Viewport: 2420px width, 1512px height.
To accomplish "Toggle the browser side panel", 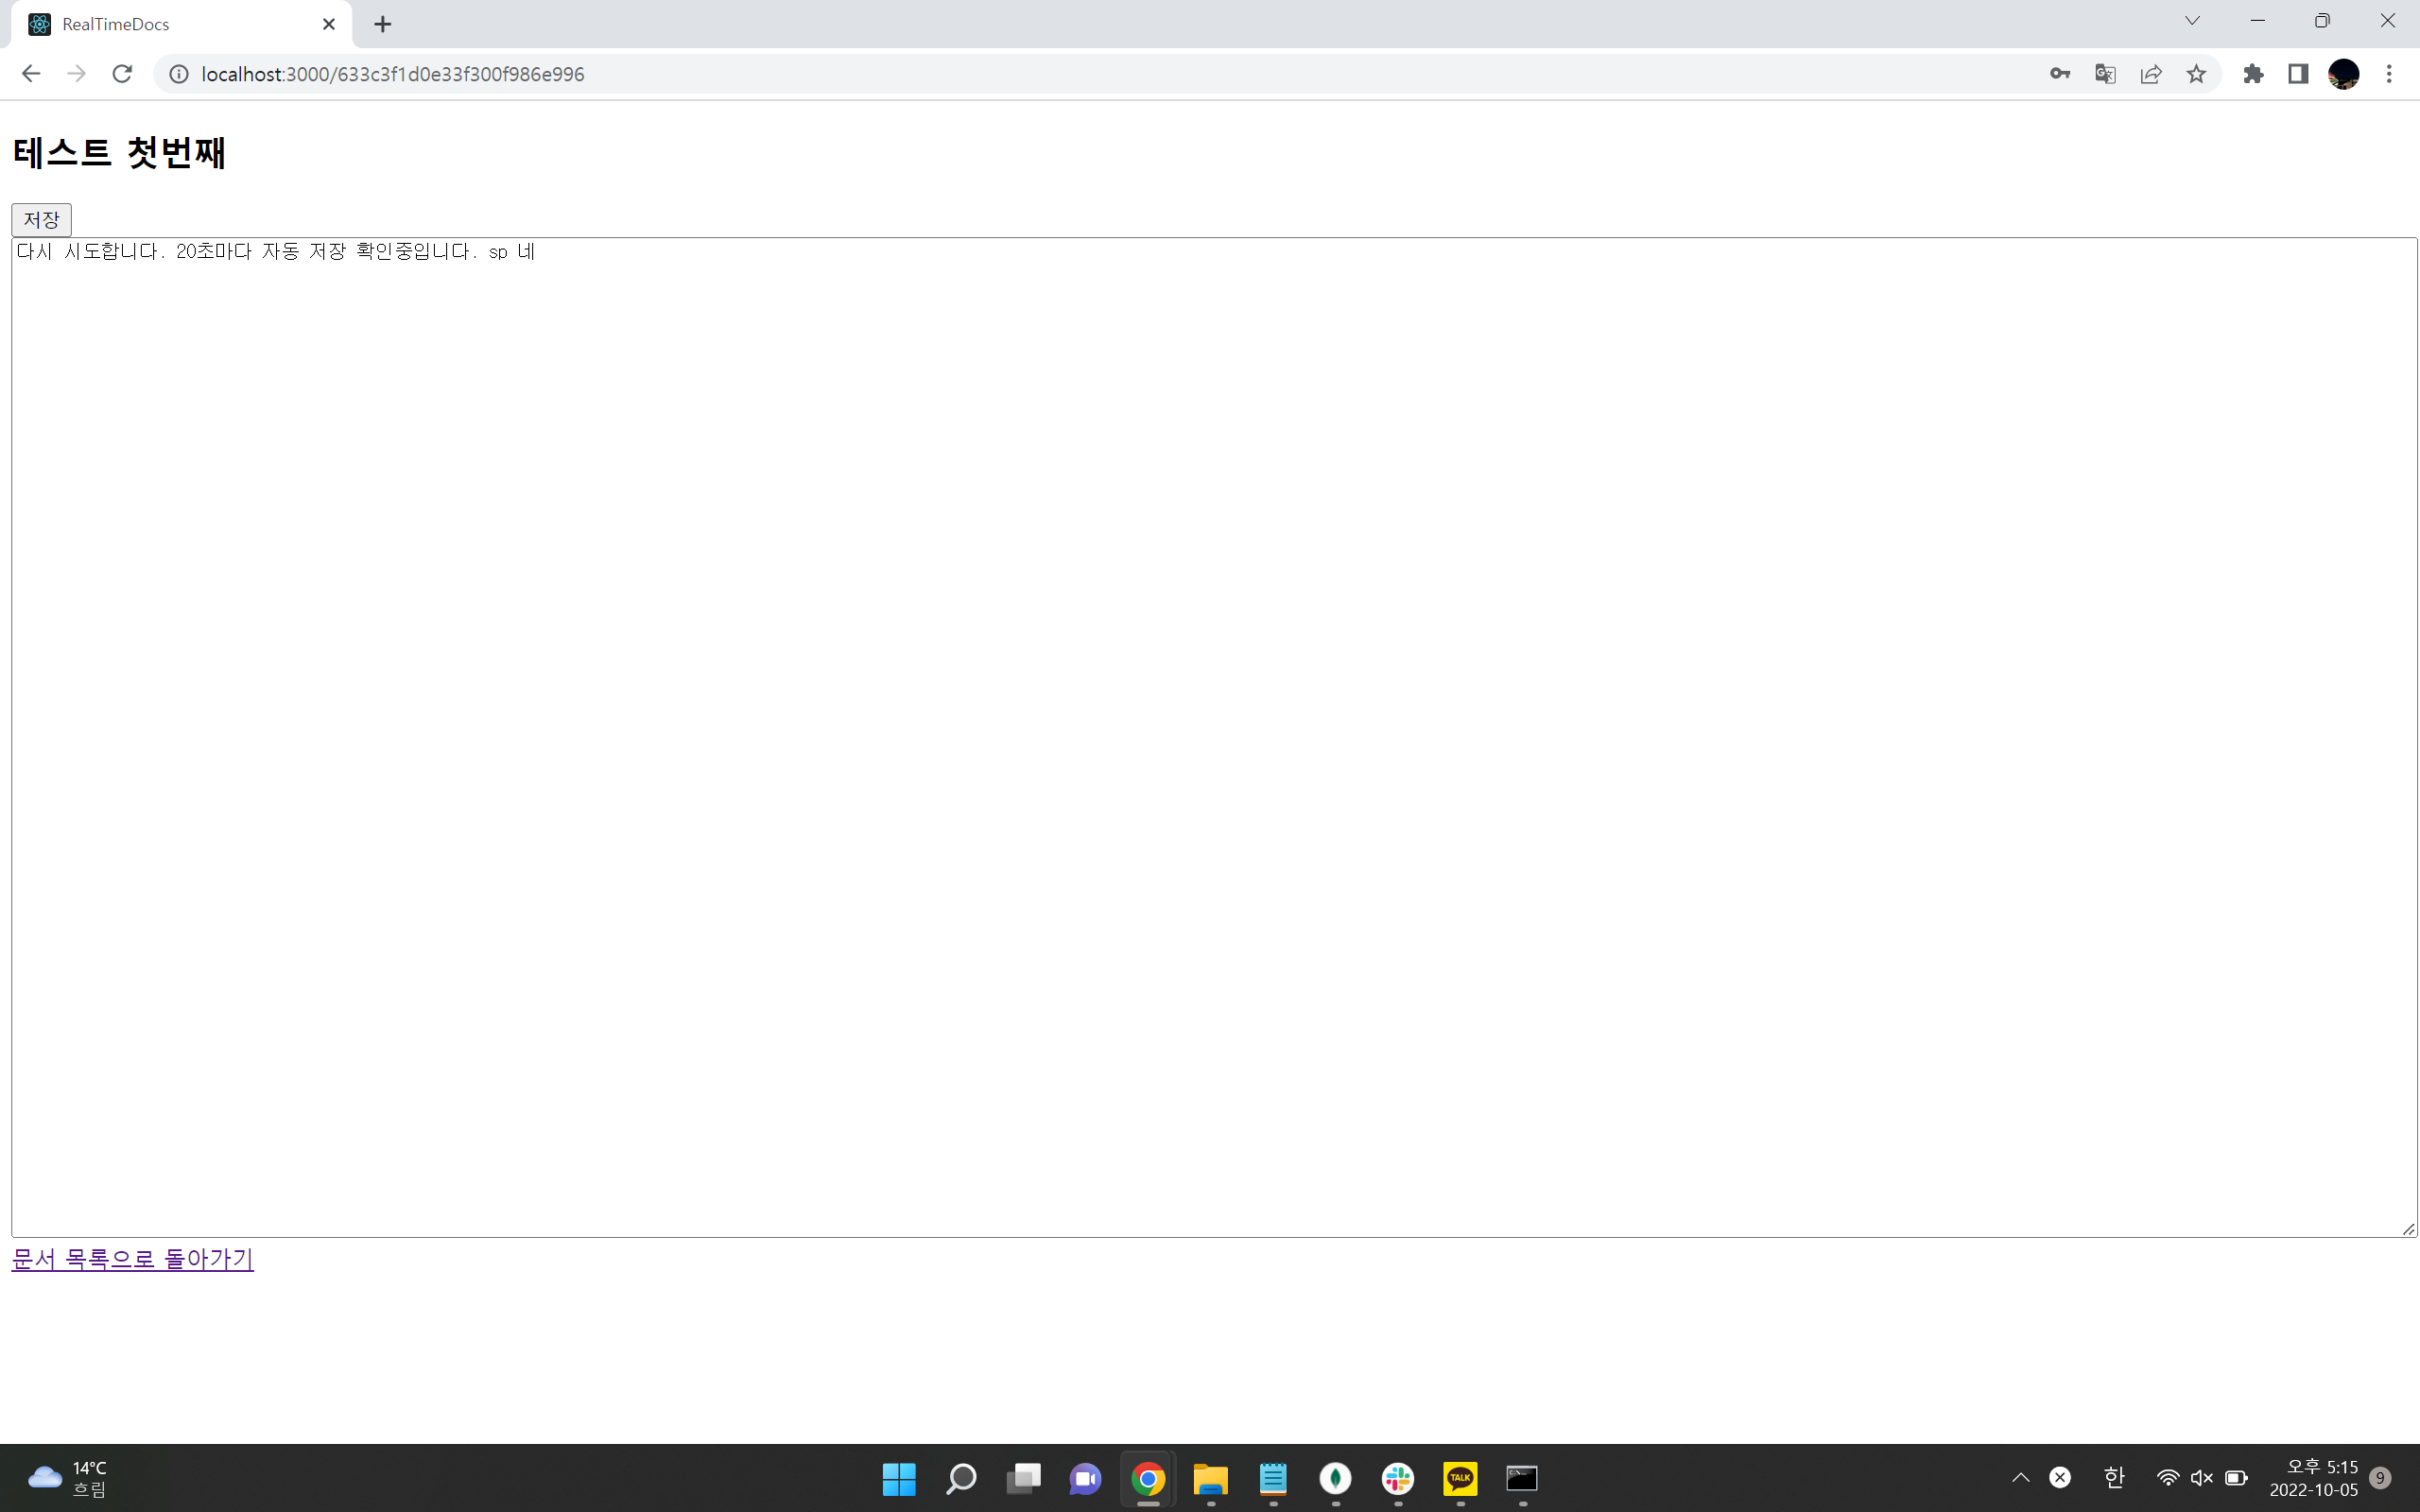I will click(x=2298, y=74).
